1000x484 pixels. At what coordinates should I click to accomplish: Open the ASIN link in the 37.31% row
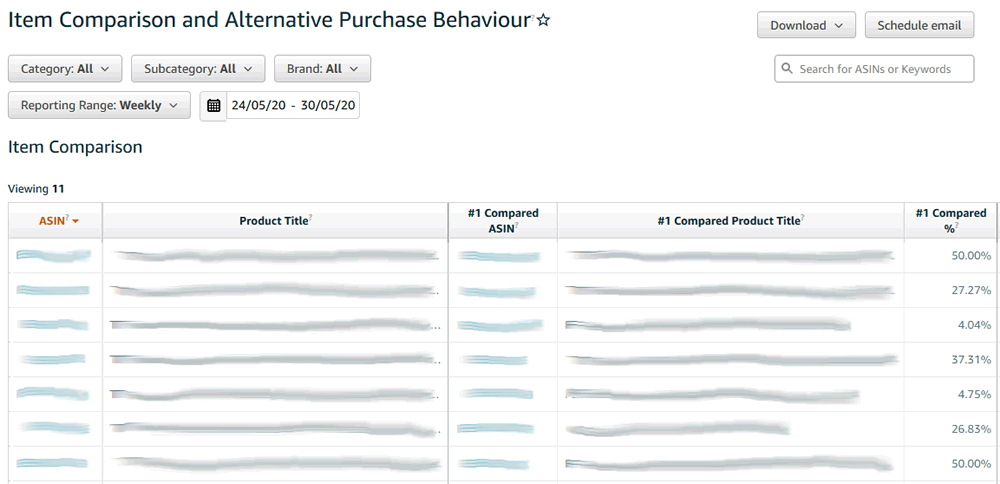[x=52, y=360]
